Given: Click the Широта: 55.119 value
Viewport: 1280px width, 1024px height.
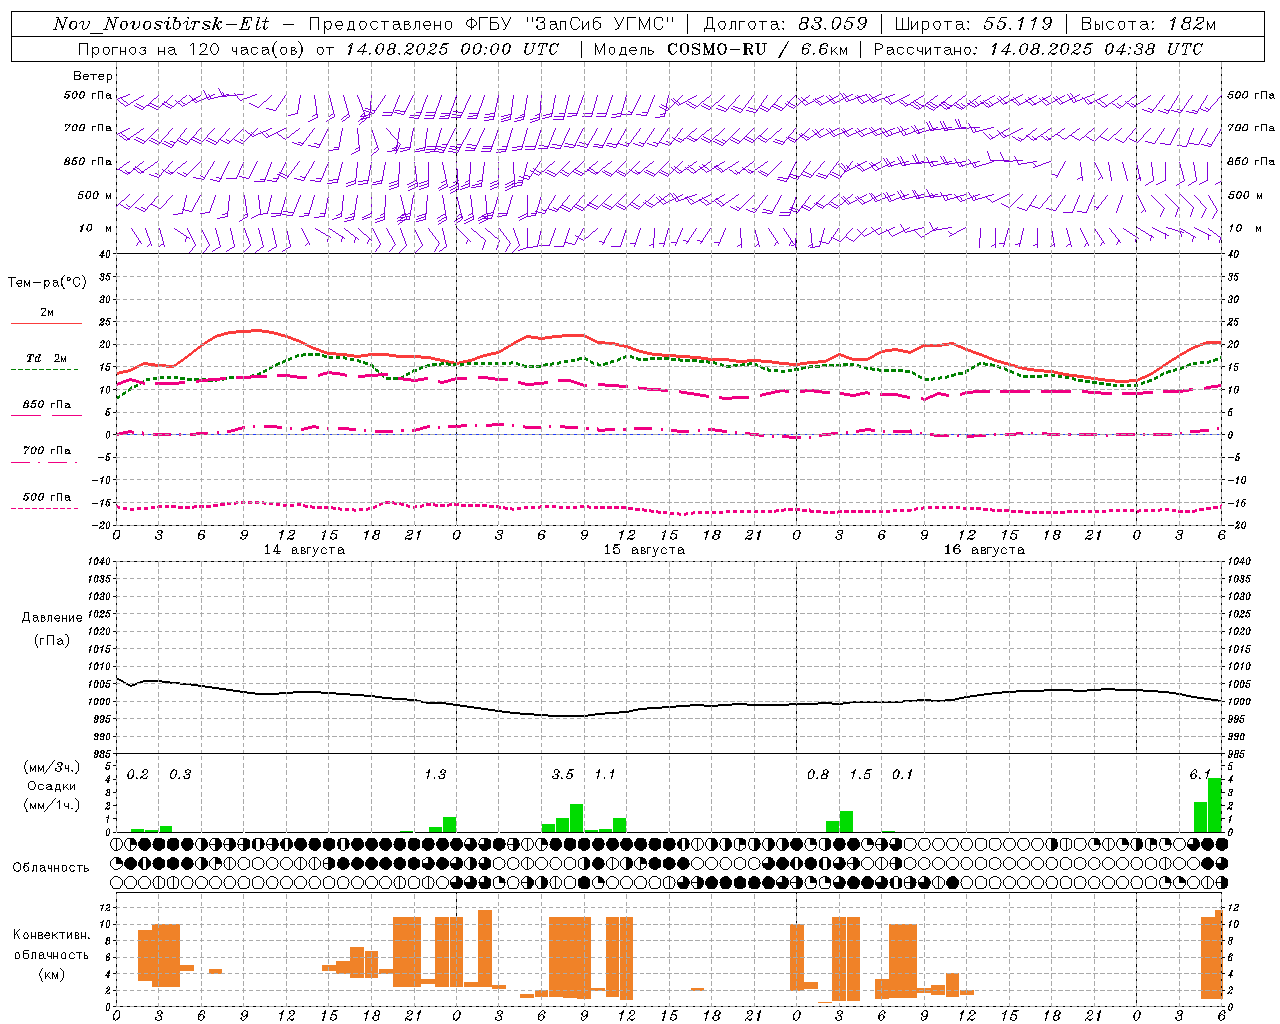Looking at the screenshot, I should tap(973, 24).
